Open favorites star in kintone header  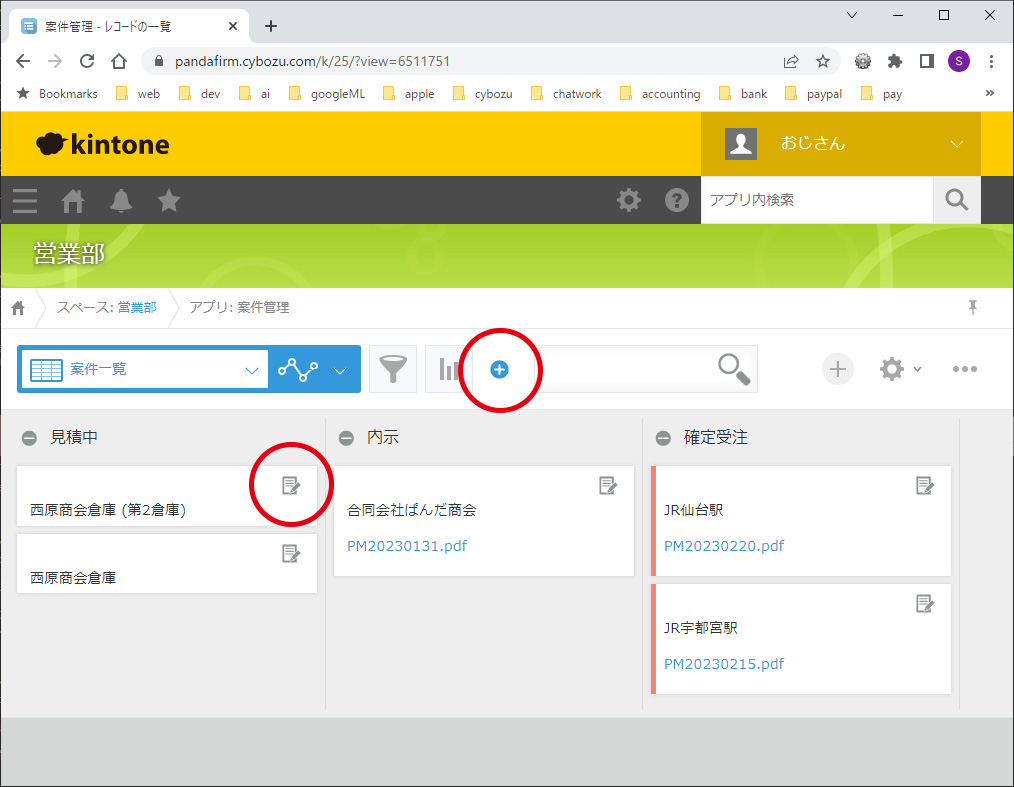tap(169, 201)
